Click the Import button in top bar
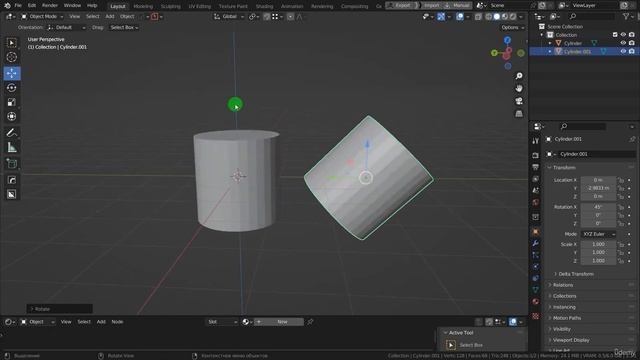Image resolution: width=640 pixels, height=360 pixels. (x=432, y=5)
